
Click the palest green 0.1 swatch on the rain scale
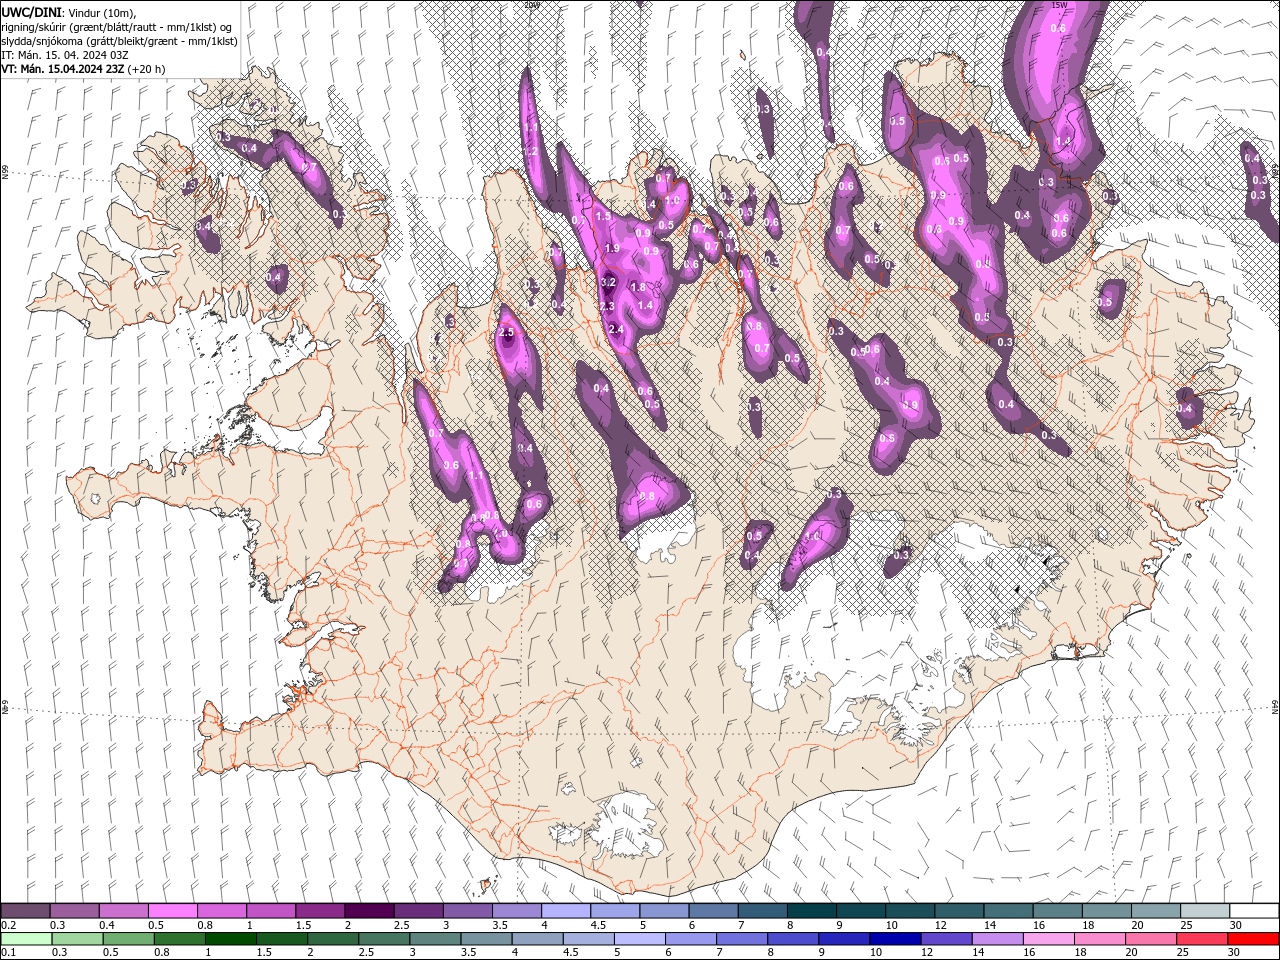point(26,939)
